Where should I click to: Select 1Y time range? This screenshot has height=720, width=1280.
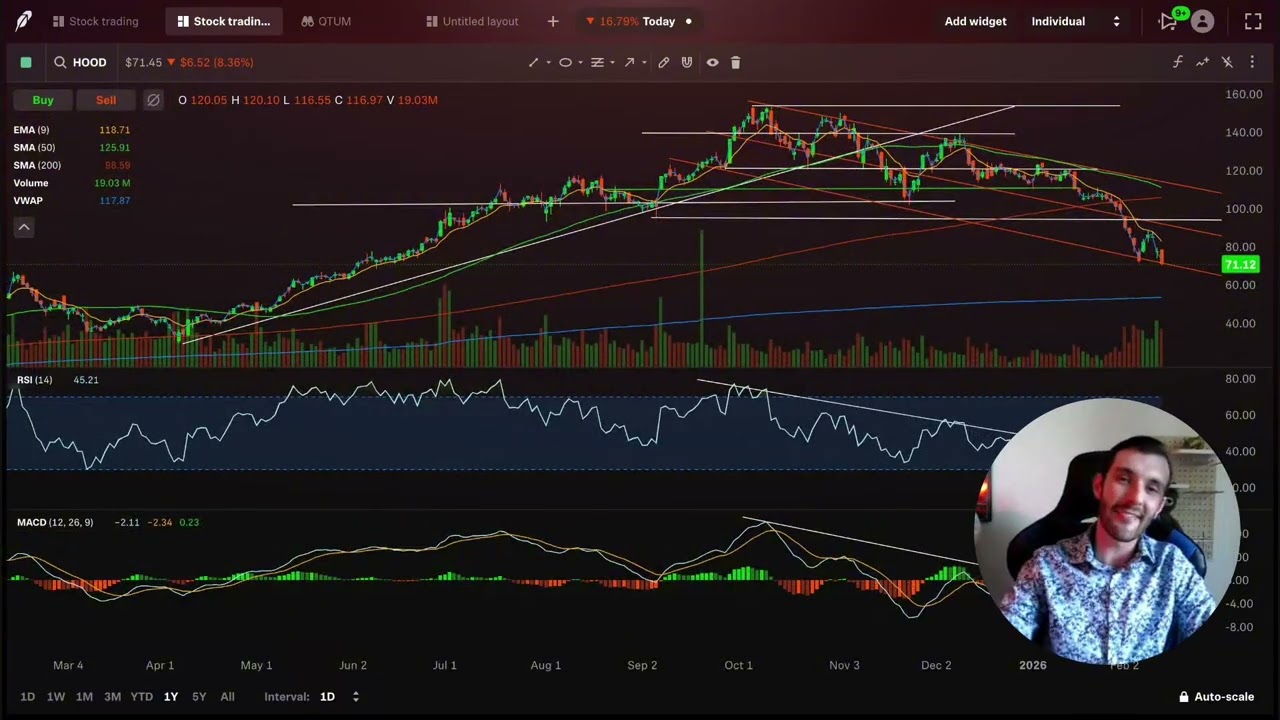point(171,696)
